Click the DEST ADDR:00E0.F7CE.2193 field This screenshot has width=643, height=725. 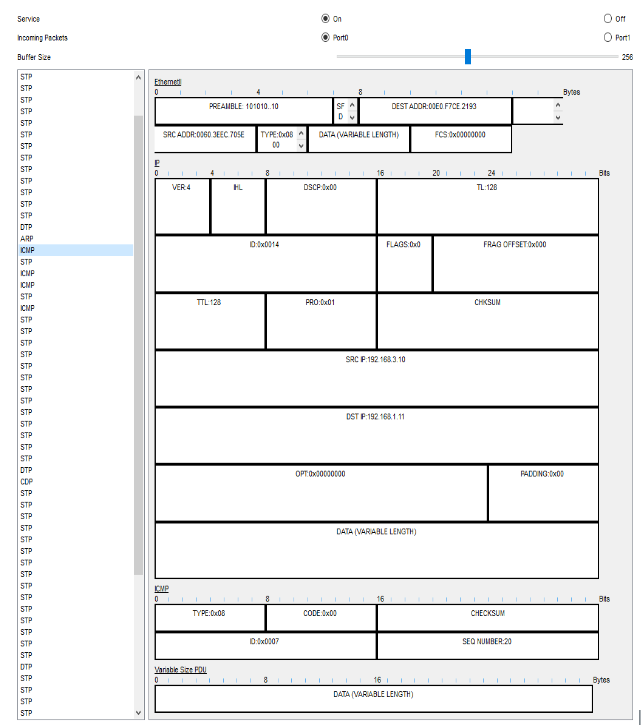[x=435, y=111]
